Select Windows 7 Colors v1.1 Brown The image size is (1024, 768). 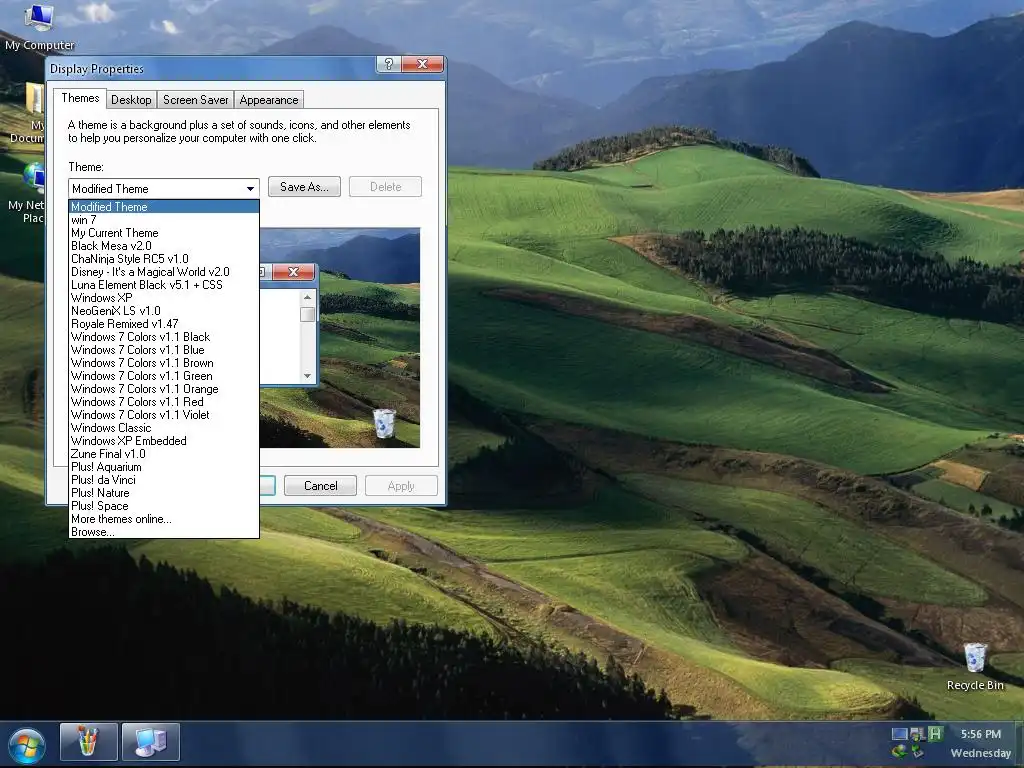[x=164, y=363]
